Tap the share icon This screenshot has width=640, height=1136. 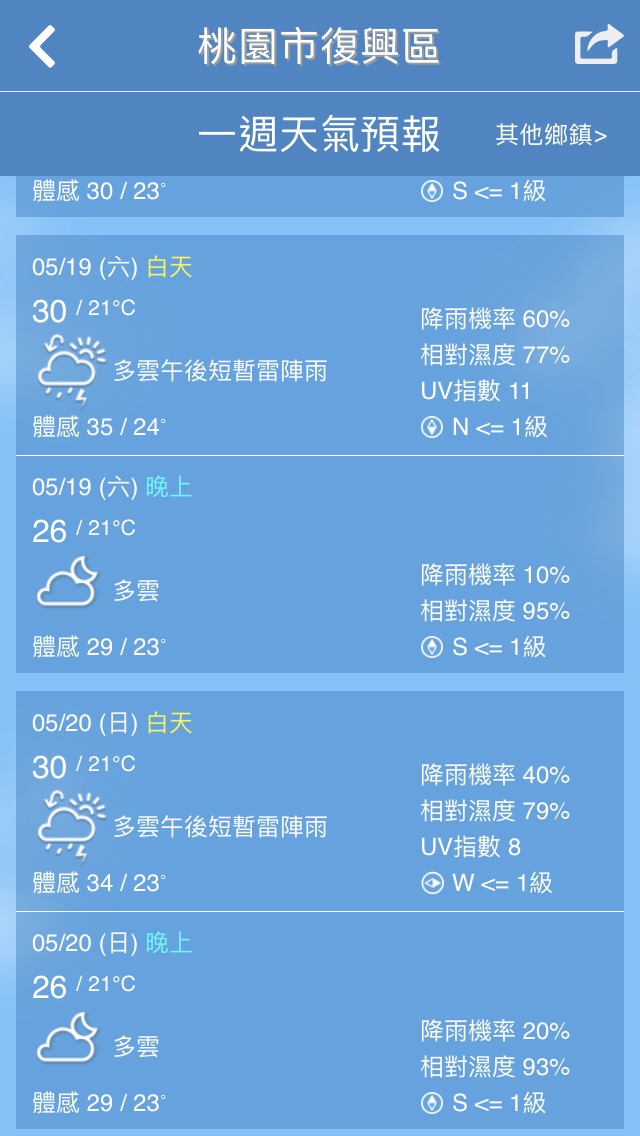598,46
